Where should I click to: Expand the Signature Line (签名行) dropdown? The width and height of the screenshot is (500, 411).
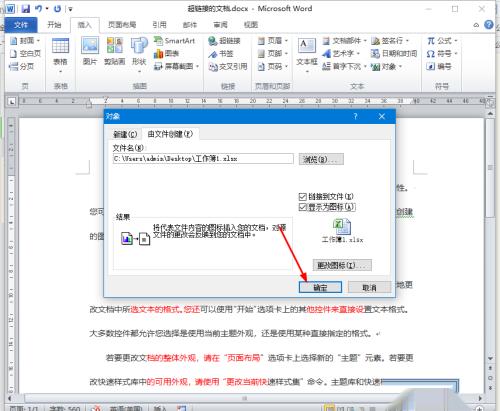[407, 41]
